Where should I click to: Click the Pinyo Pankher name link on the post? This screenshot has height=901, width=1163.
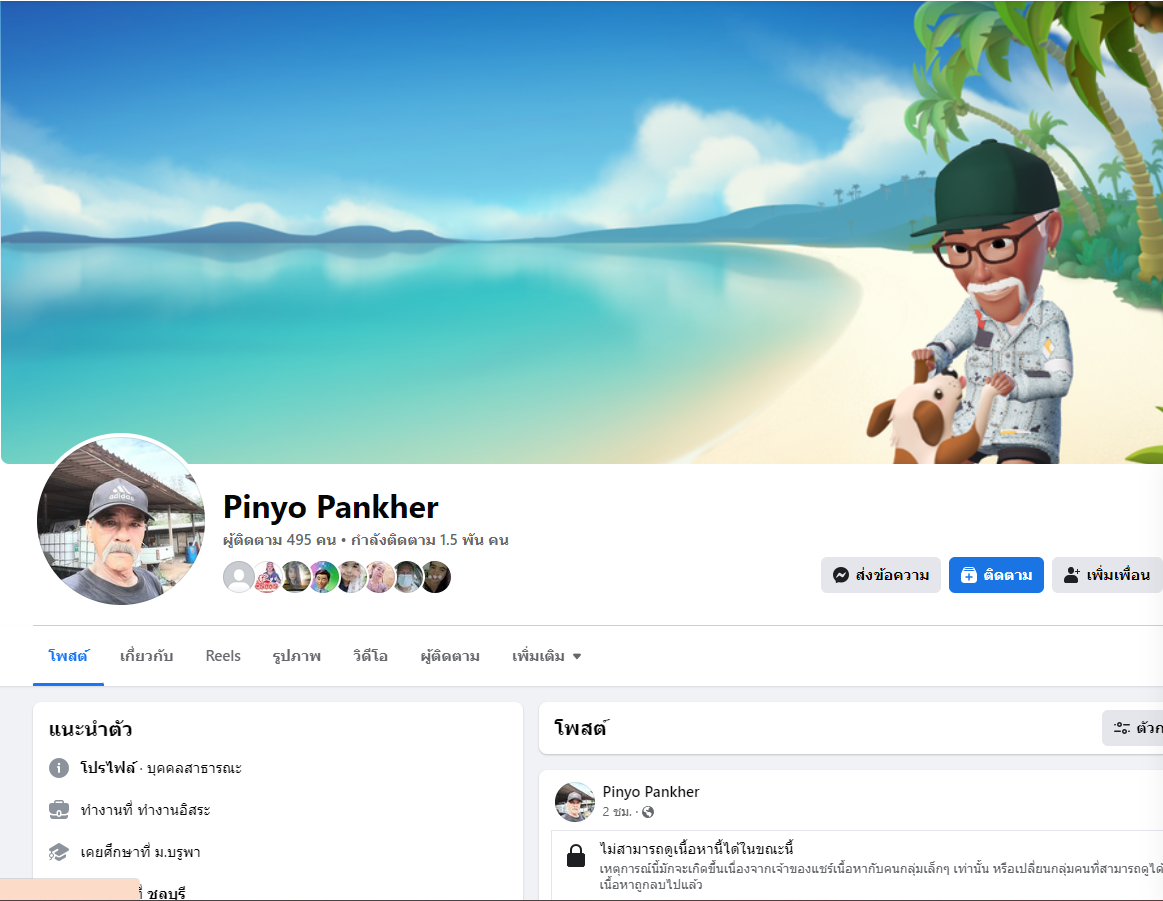pyautogui.click(x=650, y=792)
